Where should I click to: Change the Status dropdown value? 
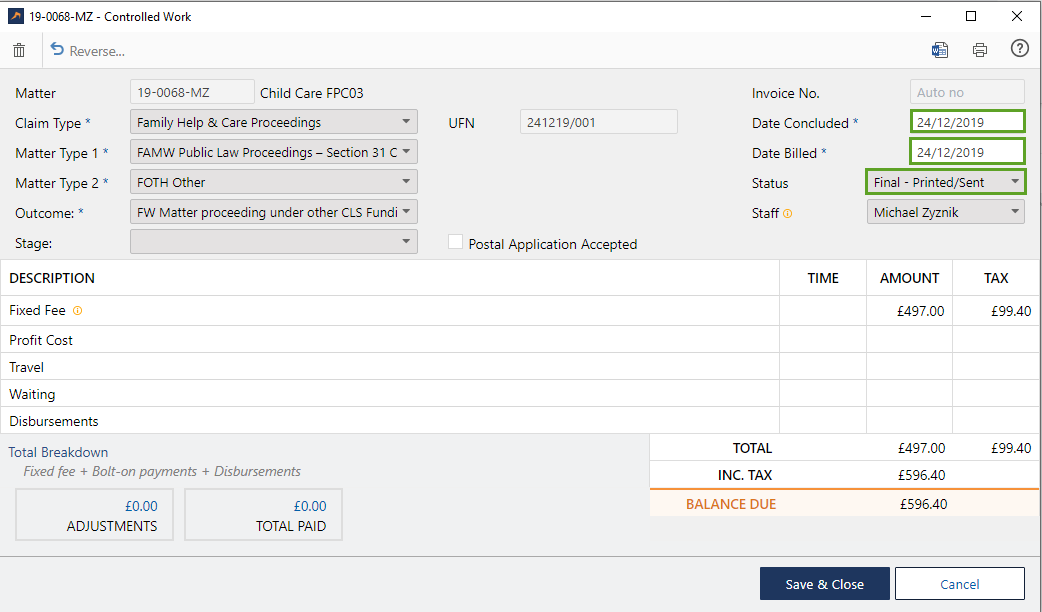945,182
